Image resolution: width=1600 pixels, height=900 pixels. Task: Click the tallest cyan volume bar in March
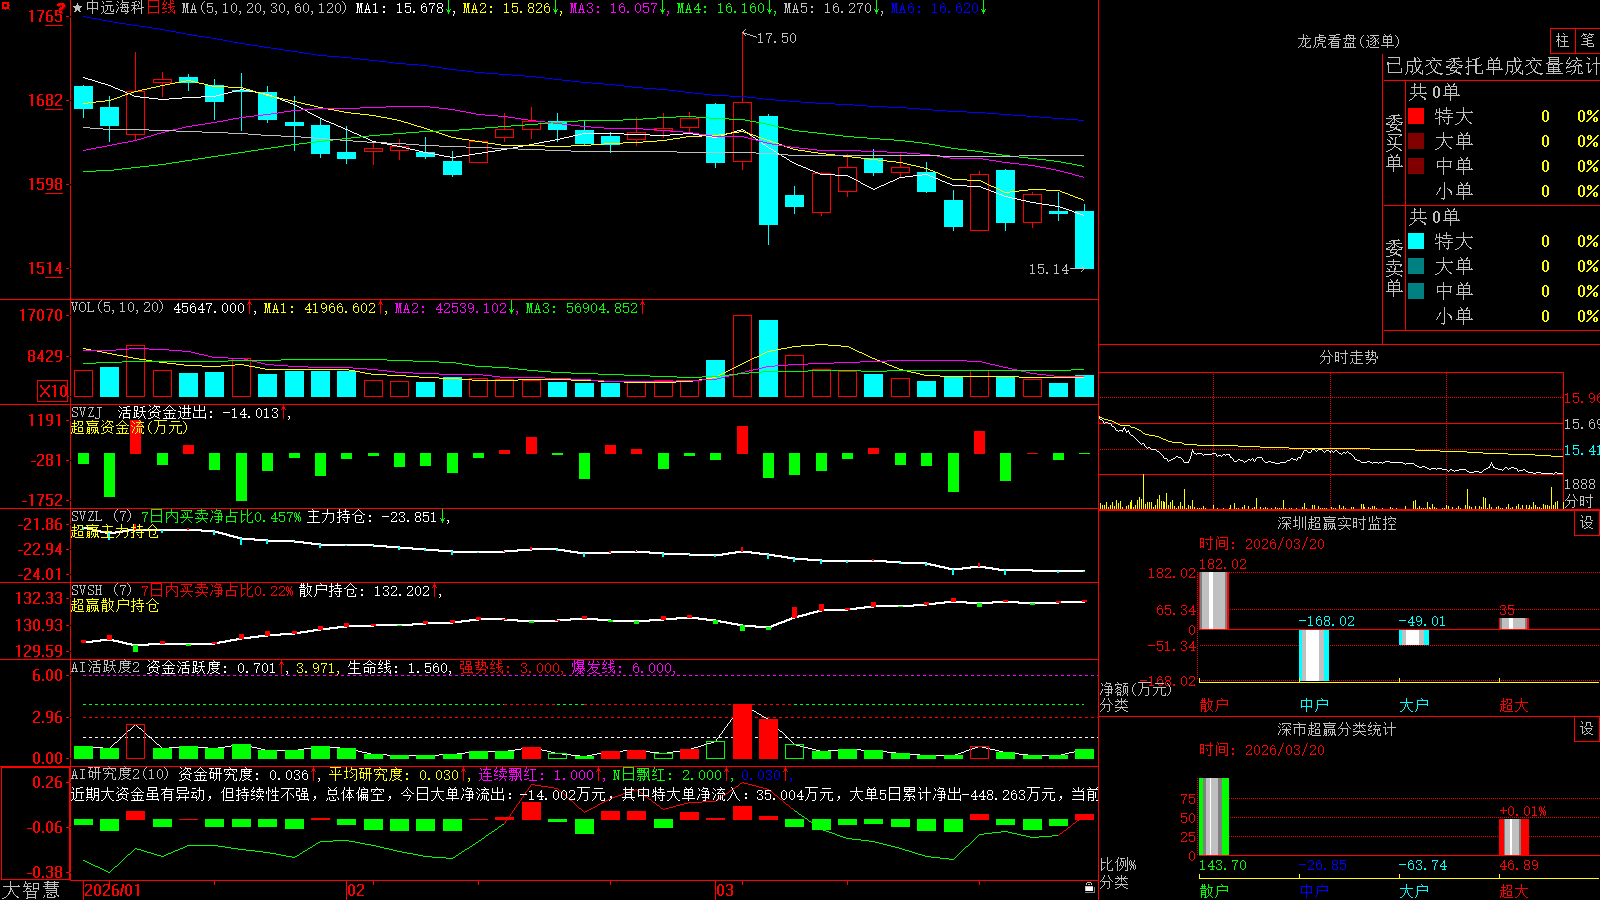[x=768, y=359]
